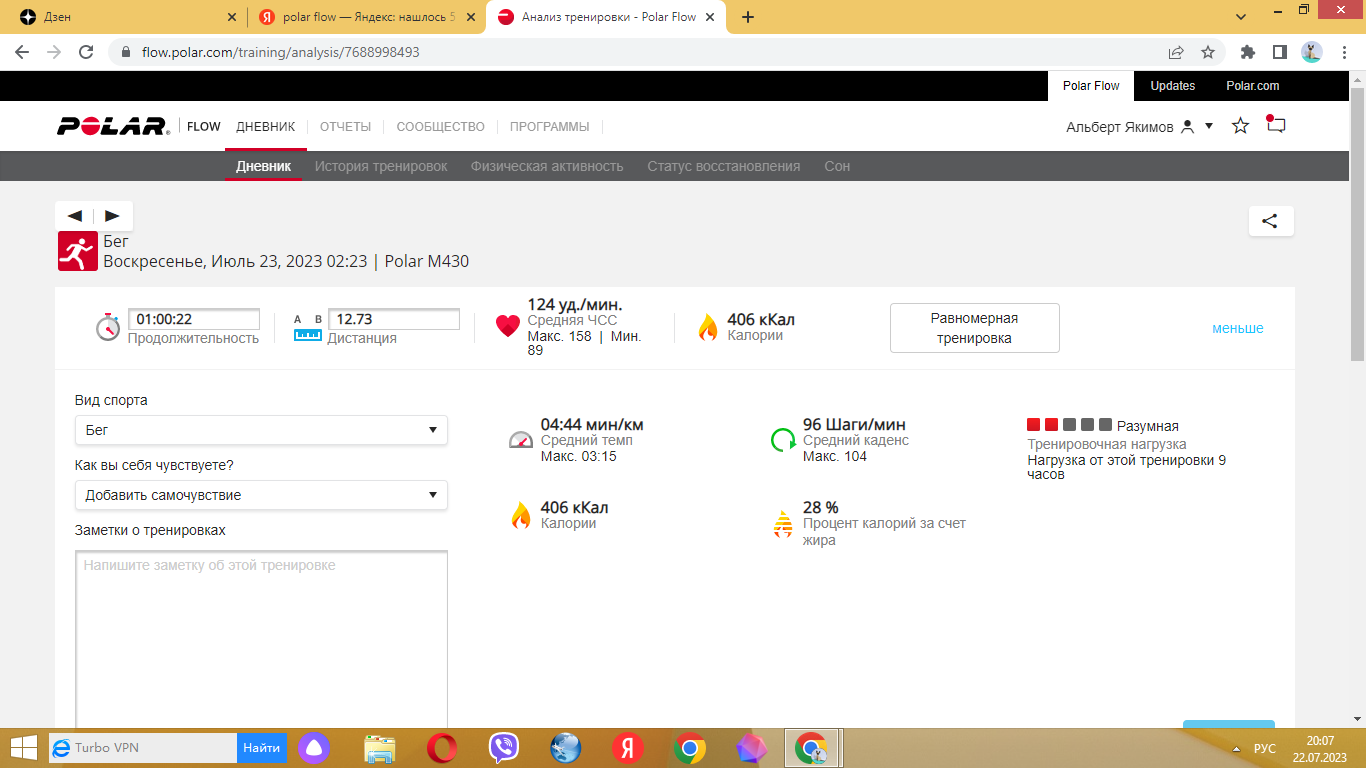
Task: Click the duration field showing 01:00:22
Action: (x=194, y=320)
